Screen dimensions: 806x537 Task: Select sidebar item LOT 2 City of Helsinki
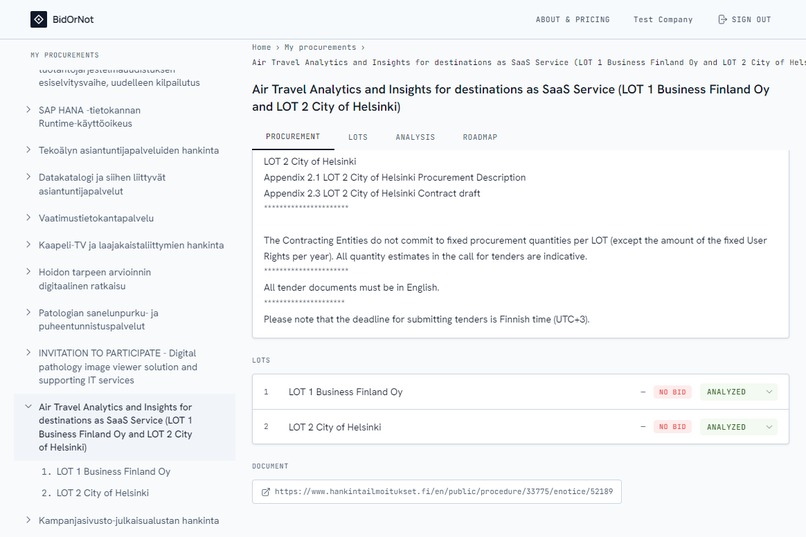(102, 493)
